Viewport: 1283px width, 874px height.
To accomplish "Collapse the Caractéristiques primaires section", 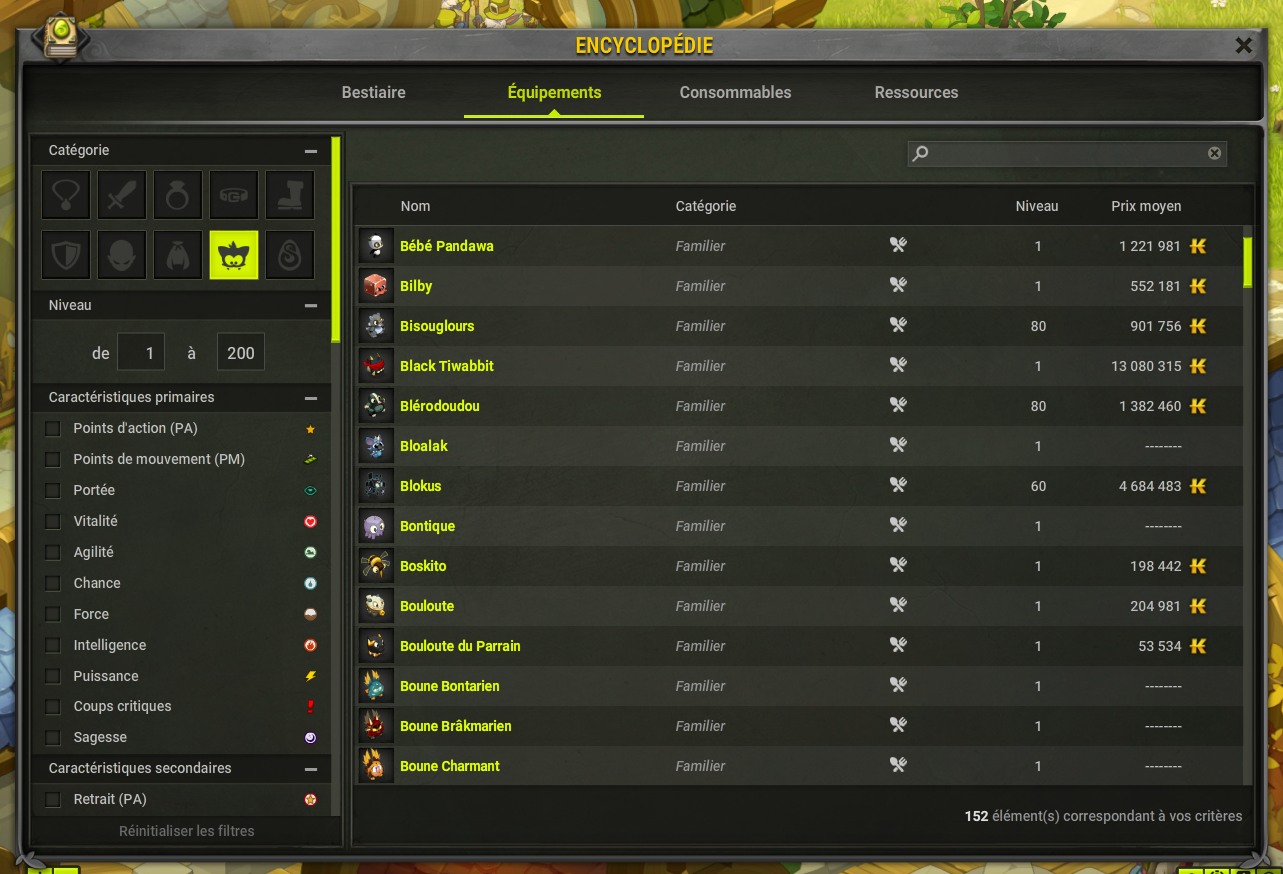I will (x=311, y=398).
